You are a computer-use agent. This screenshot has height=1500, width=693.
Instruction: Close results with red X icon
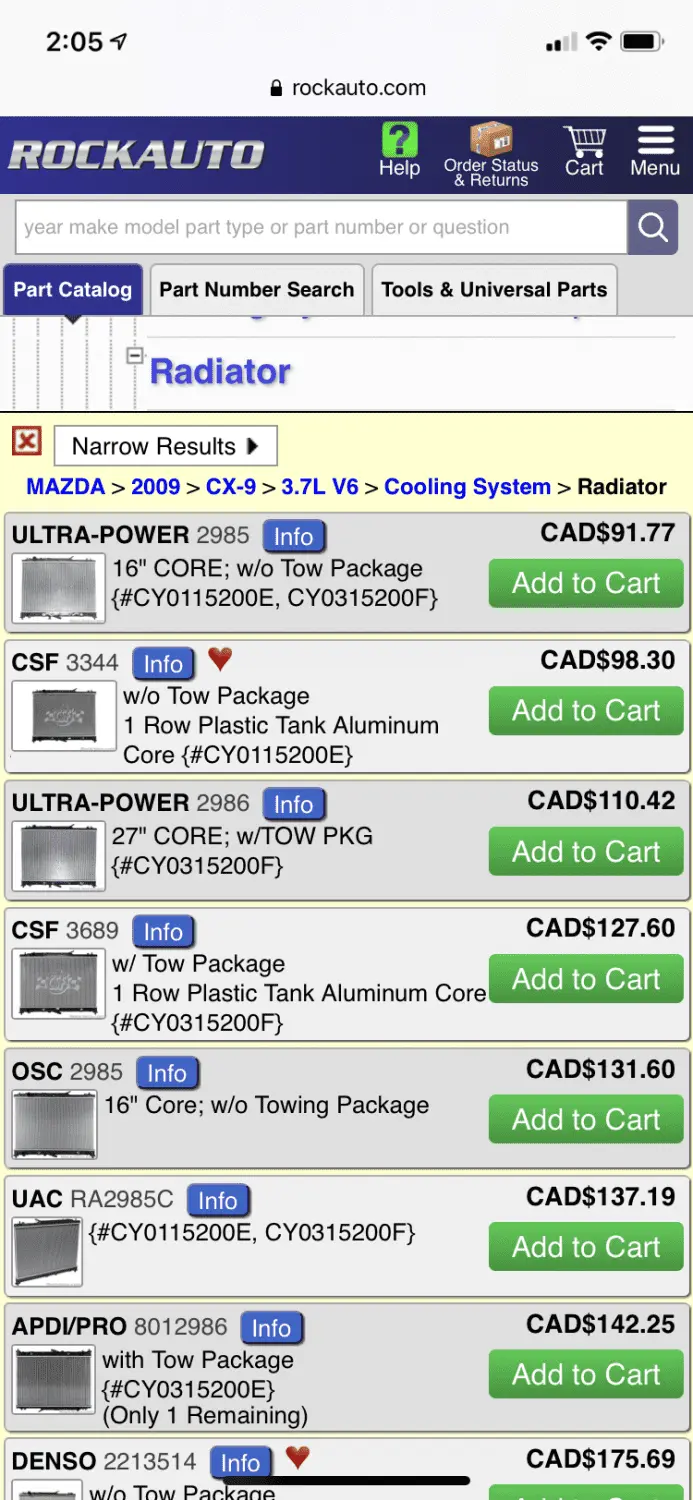pos(27,441)
